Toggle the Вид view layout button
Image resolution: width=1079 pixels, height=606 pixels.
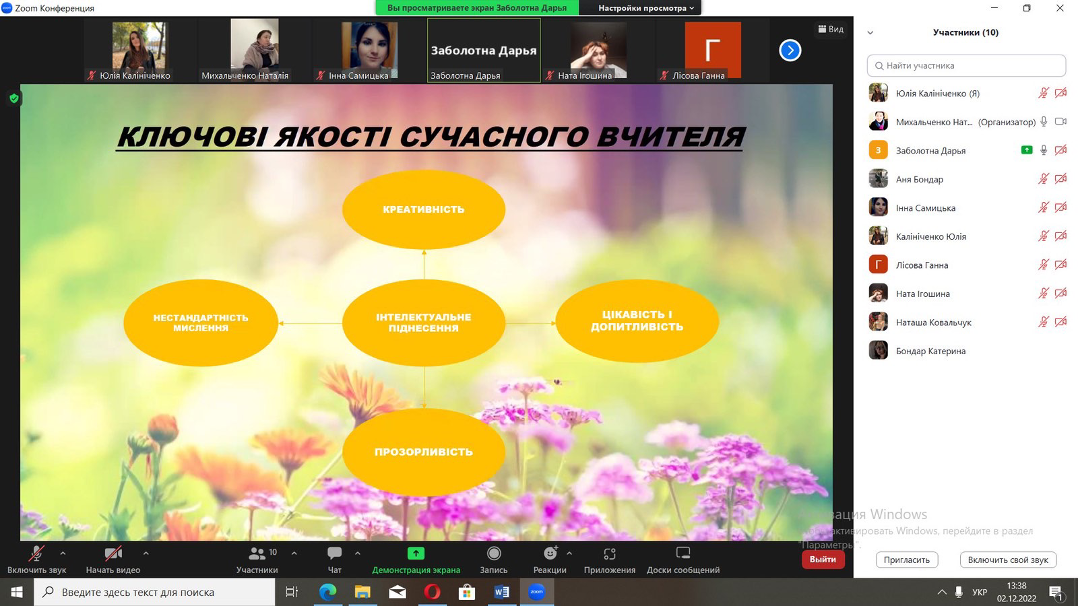click(x=831, y=29)
